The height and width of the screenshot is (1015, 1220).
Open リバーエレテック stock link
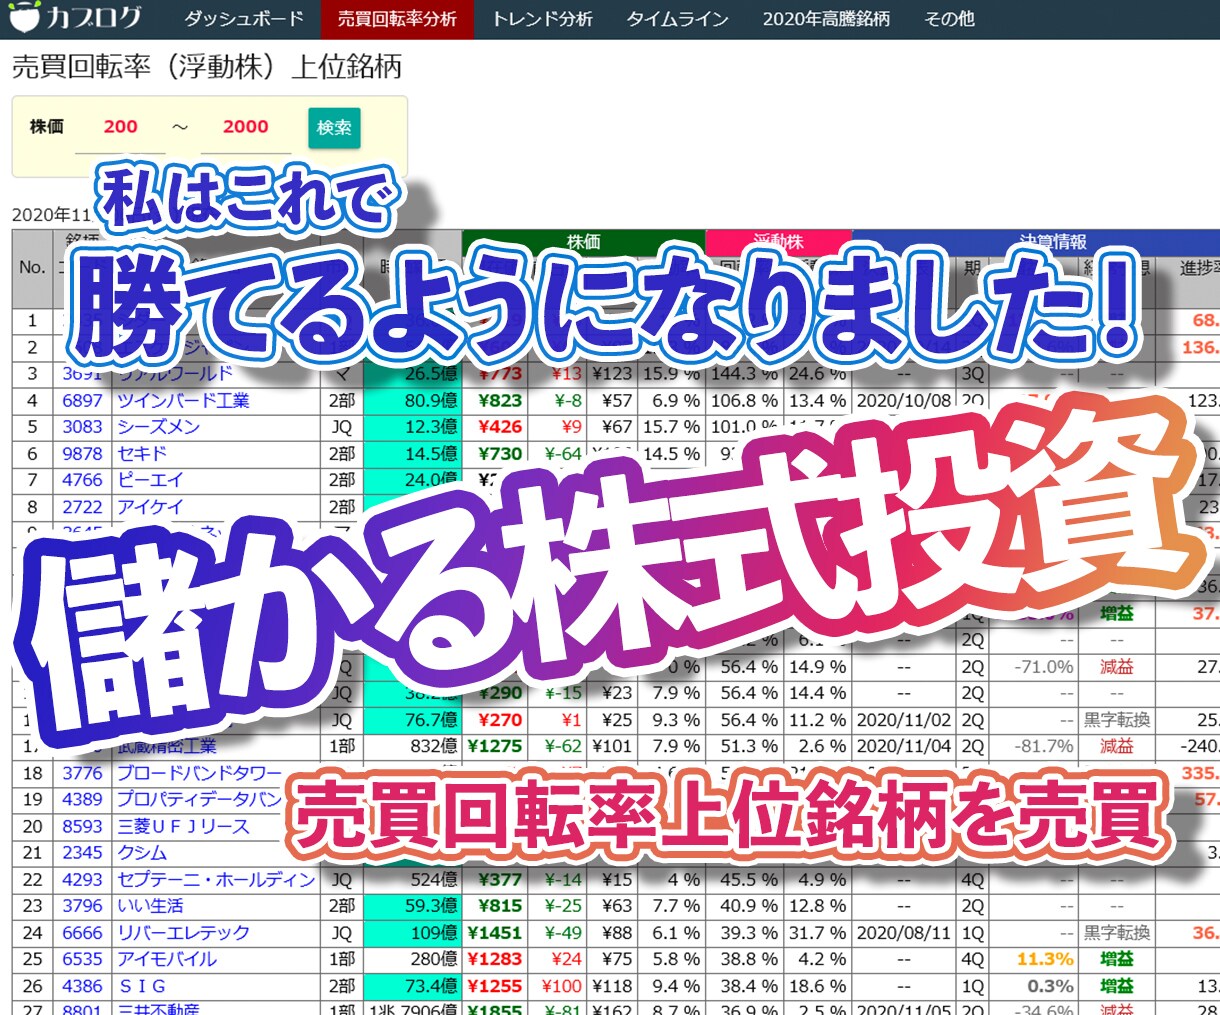coord(183,933)
